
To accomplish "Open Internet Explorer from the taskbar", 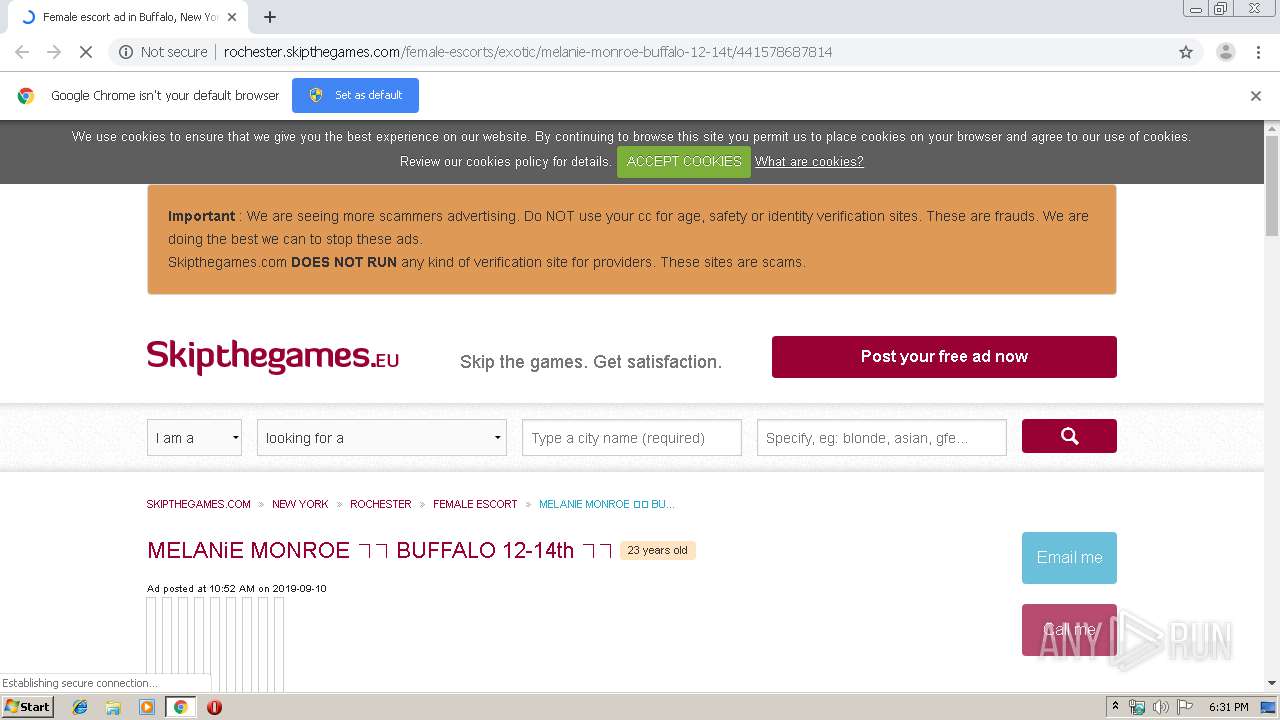I will pos(80,707).
